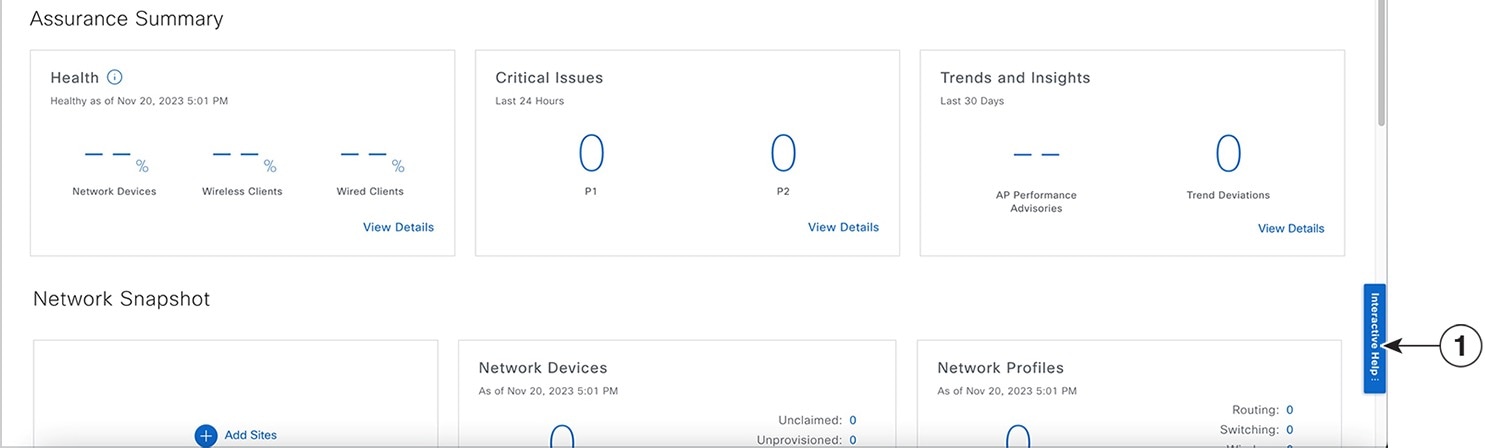
Task: Click the Add Sites plus icon
Action: [x=206, y=435]
